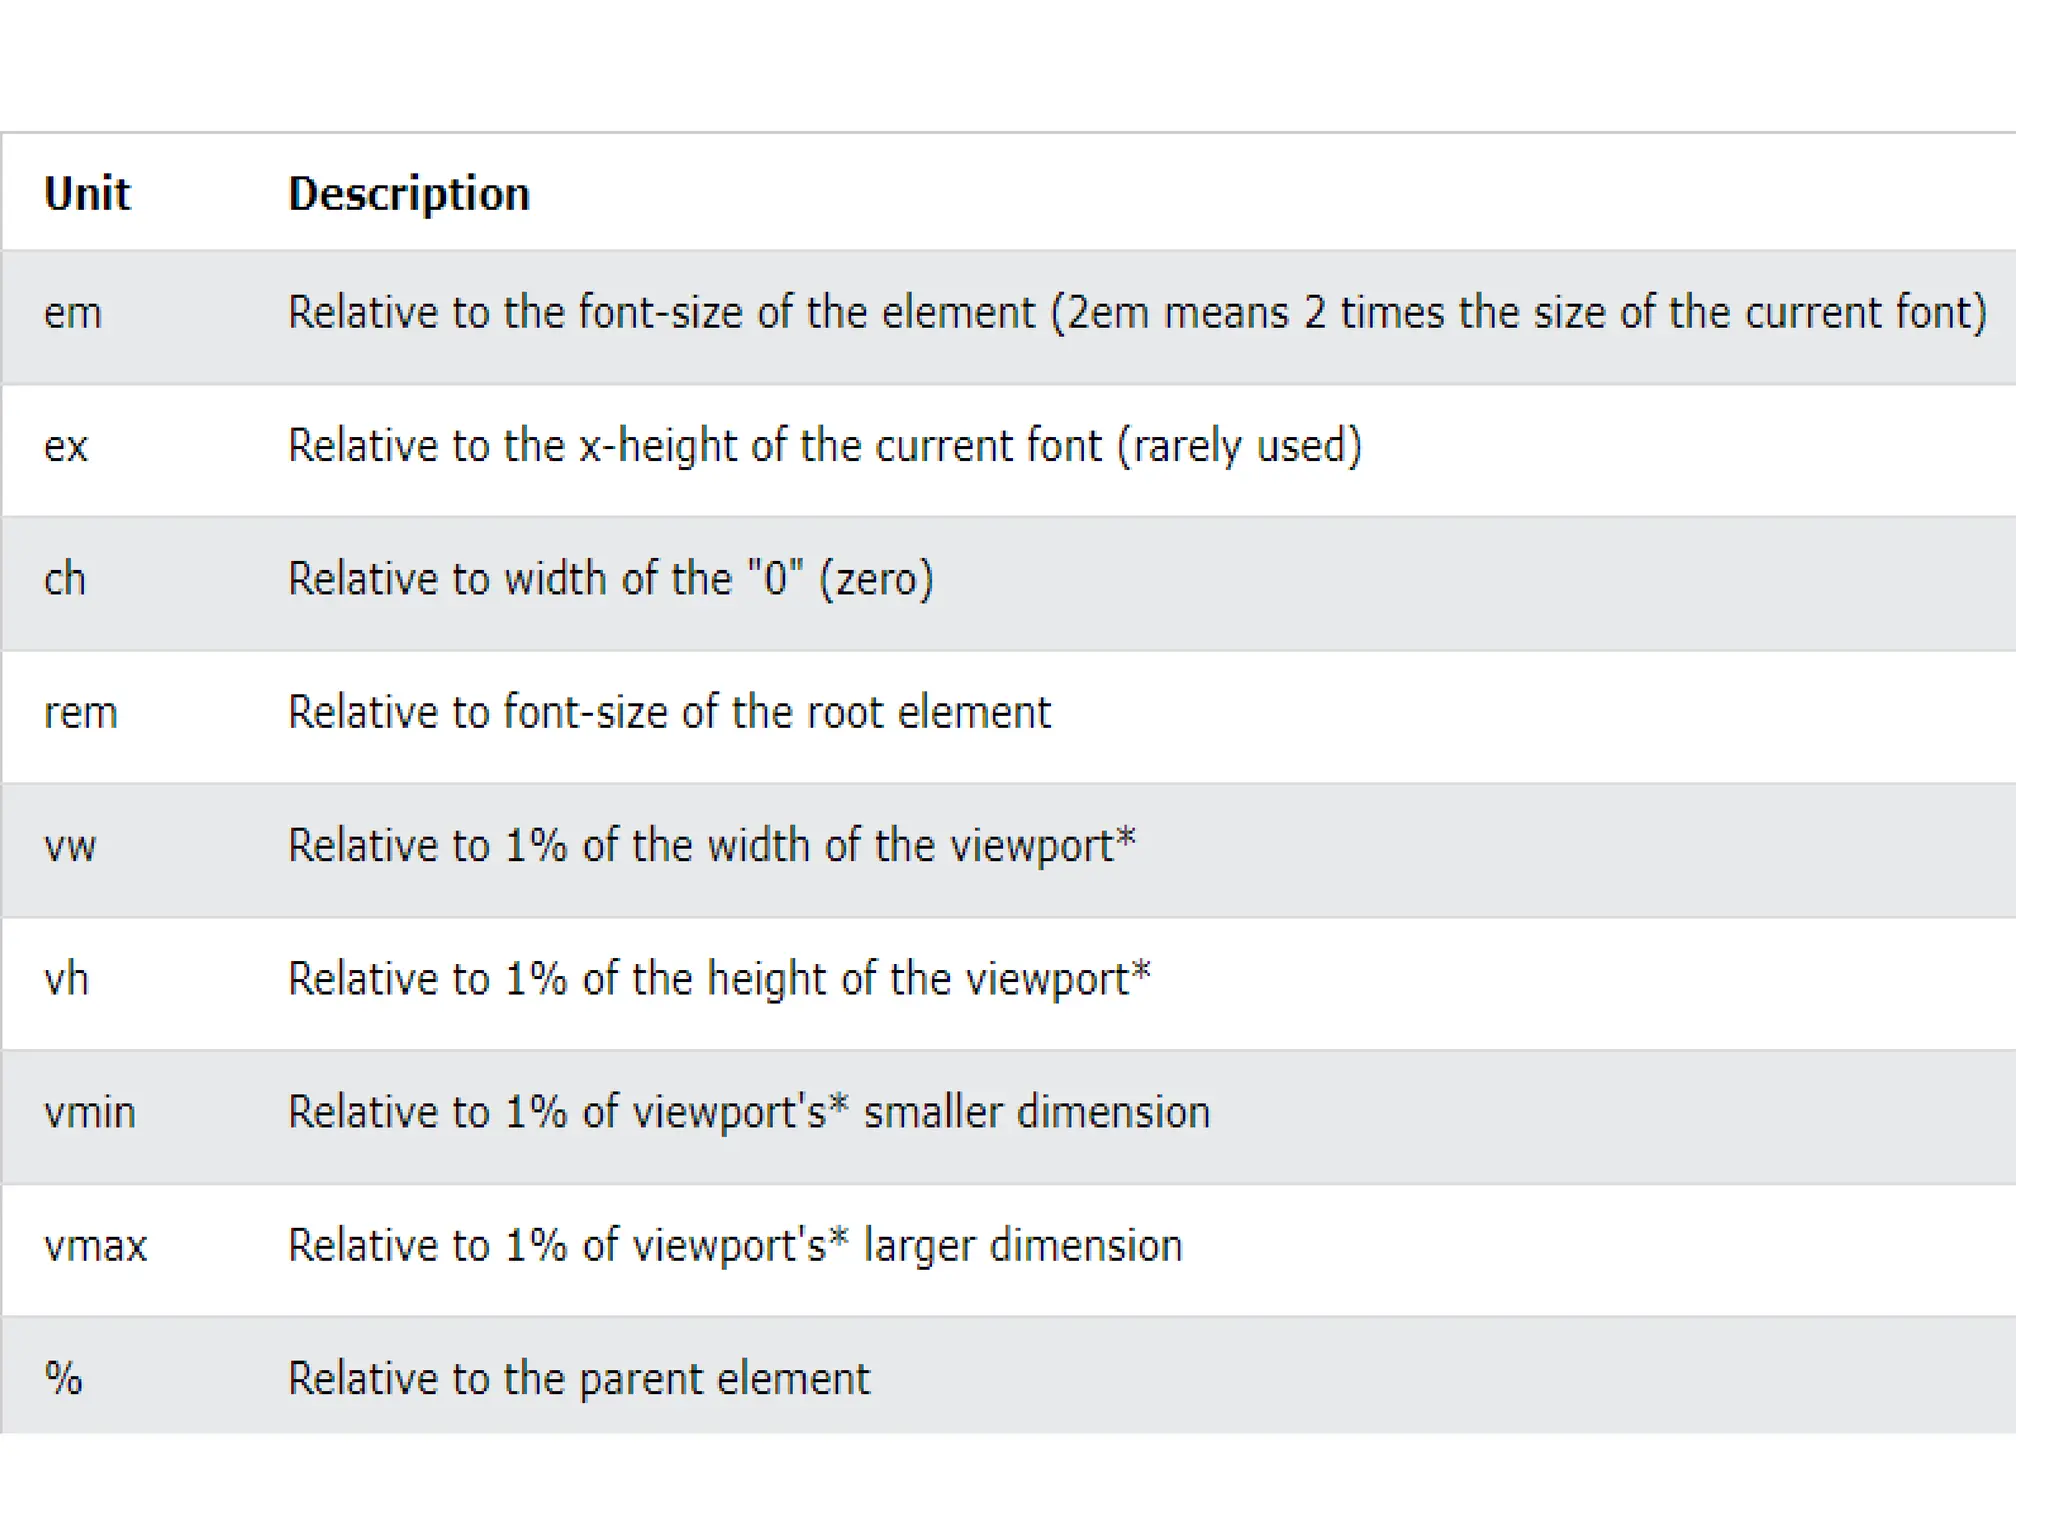Click the viewport width description text
The width and height of the screenshot is (2048, 1536).
(711, 846)
